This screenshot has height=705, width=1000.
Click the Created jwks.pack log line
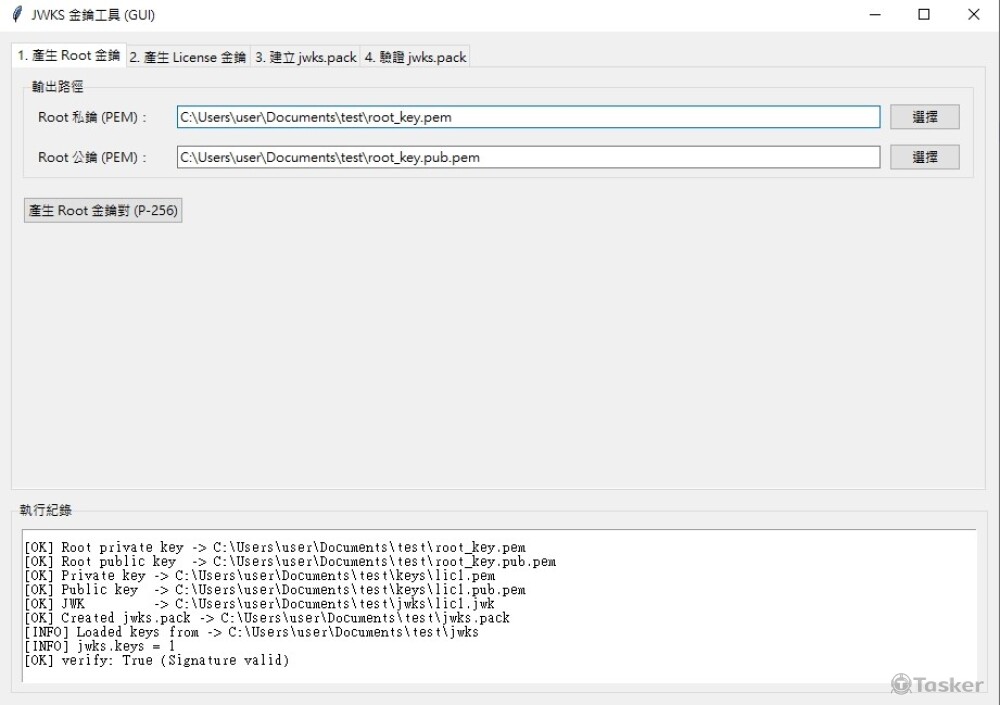coord(266,618)
